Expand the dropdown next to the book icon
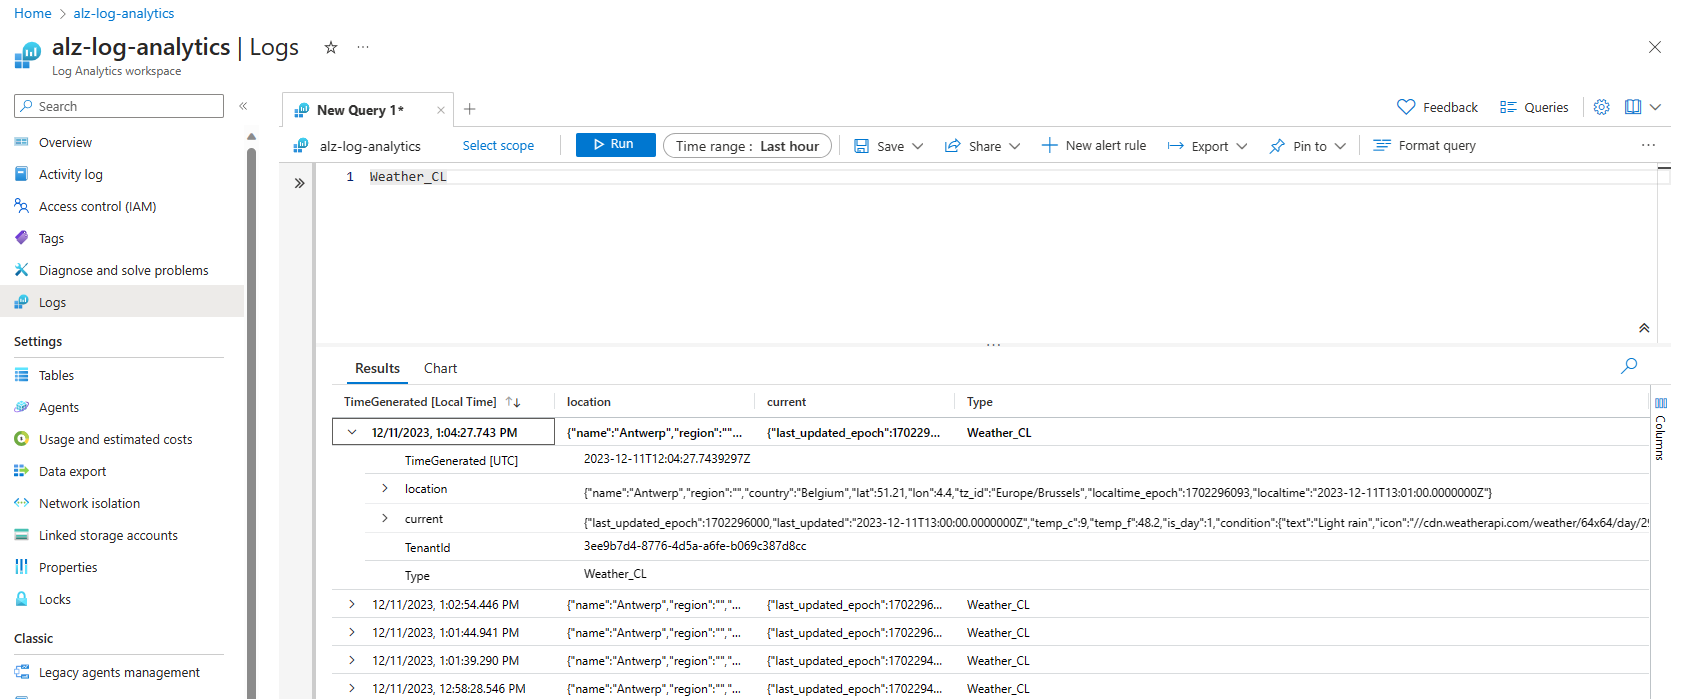This screenshot has width=1686, height=699. [1656, 107]
